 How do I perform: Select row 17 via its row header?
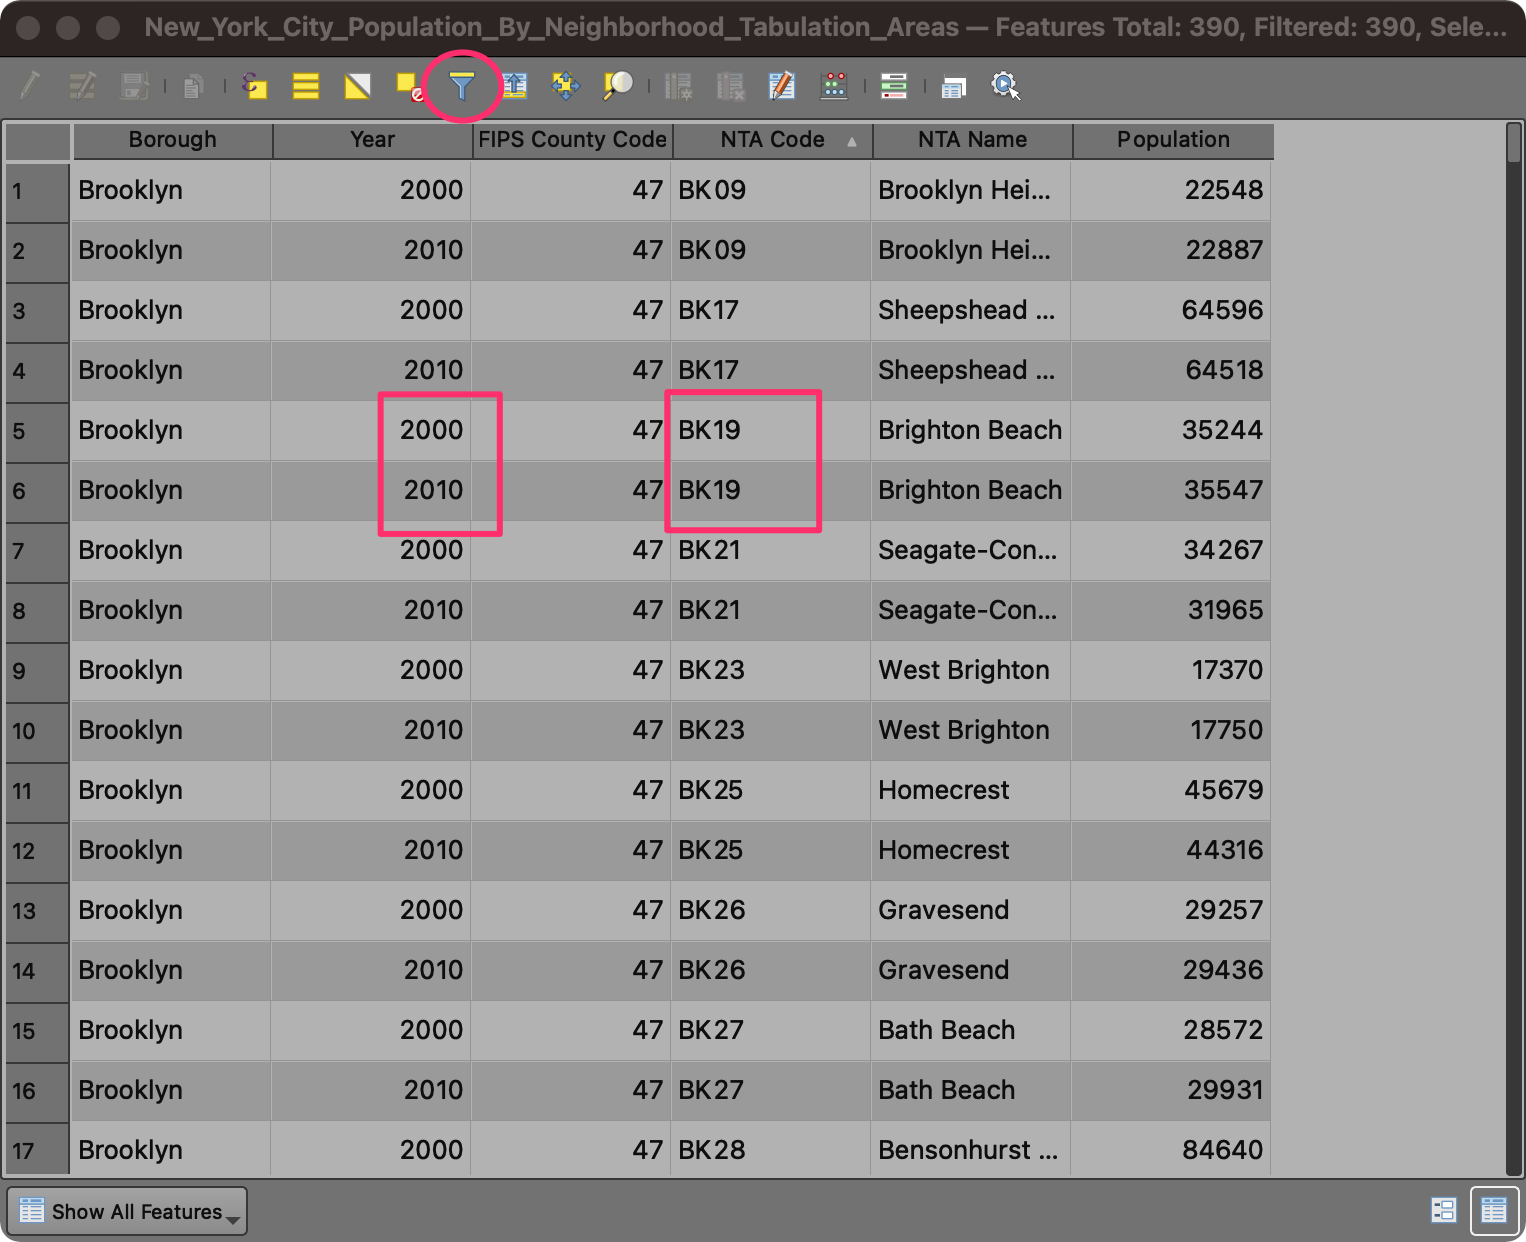click(37, 1149)
